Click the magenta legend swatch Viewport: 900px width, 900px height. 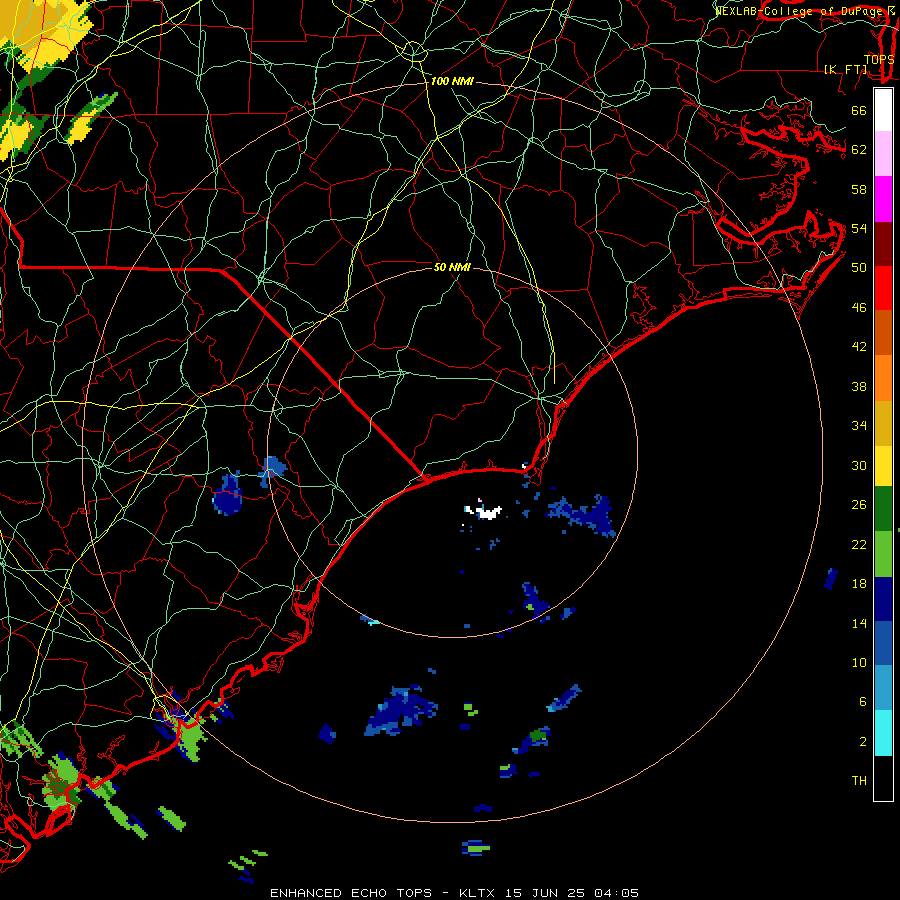click(883, 199)
